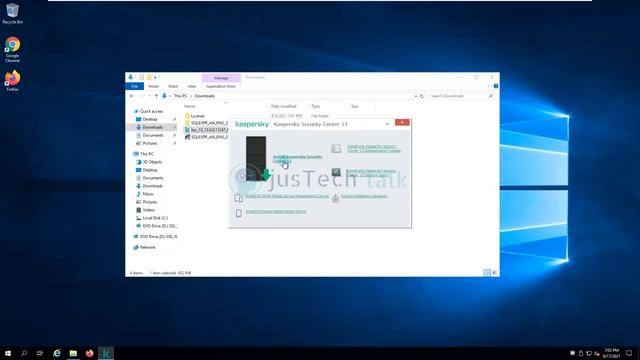
Task: Open Customize Quick Access Toolbar dropdown
Action: tap(156, 77)
